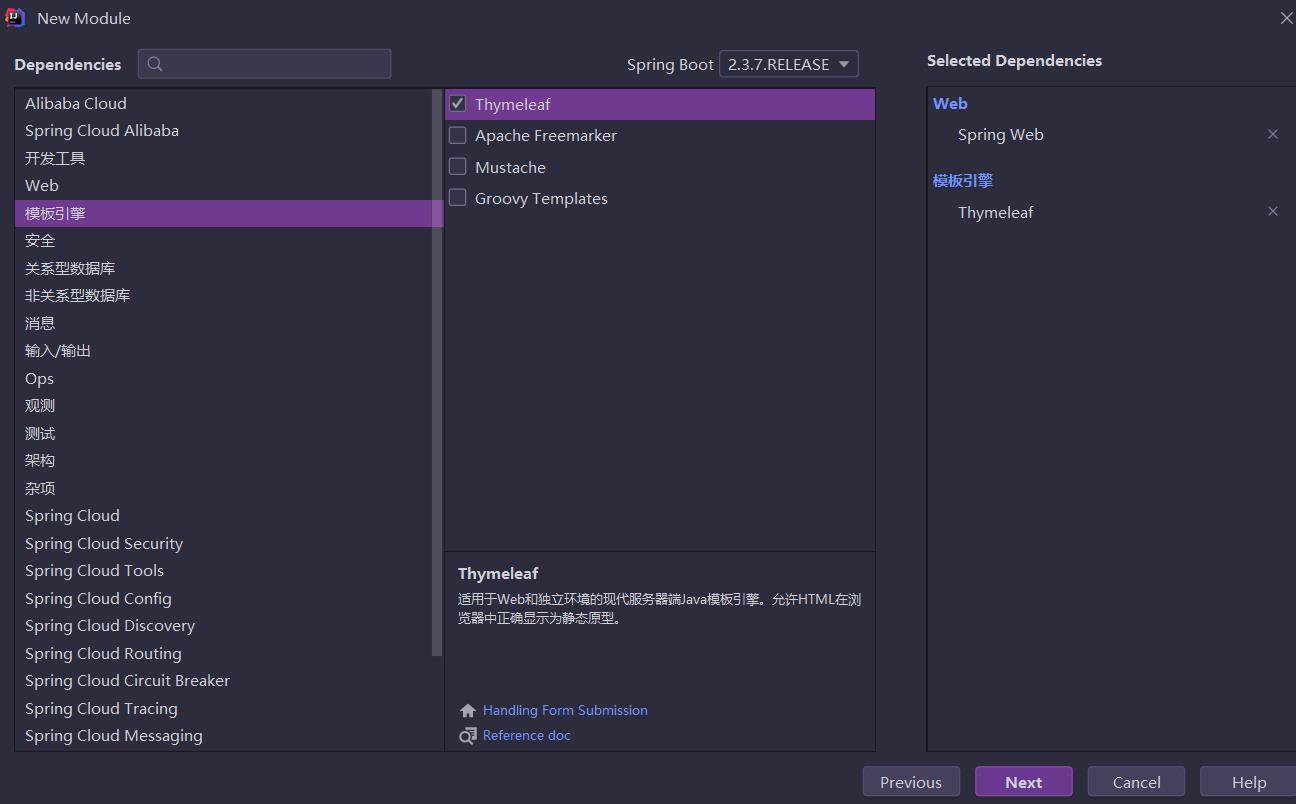Image resolution: width=1296 pixels, height=804 pixels.
Task: Click the search magnifier icon in Dependencies
Action: point(155,64)
